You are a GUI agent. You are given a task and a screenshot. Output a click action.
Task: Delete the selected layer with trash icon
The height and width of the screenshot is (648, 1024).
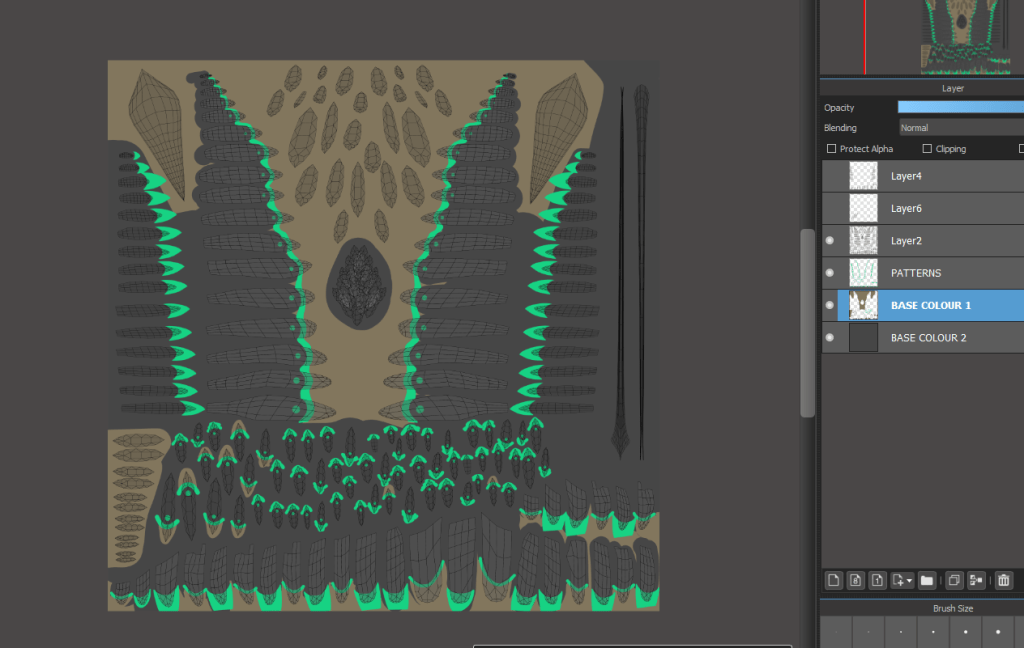[x=1004, y=580]
